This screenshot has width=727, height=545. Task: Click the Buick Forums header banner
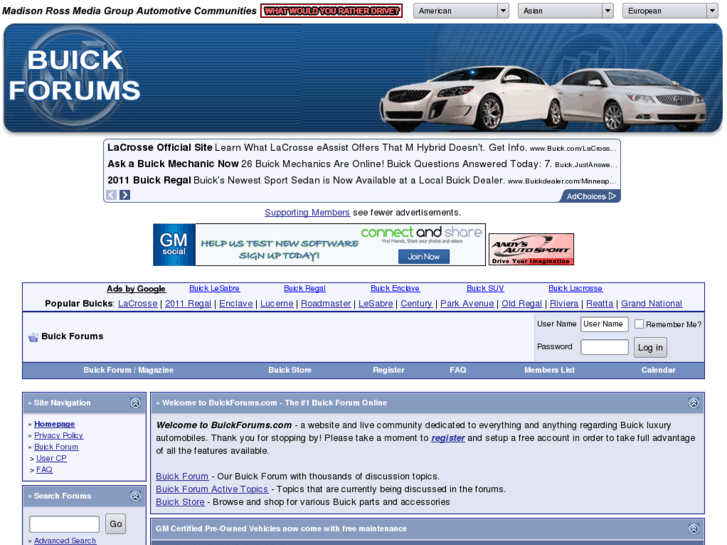pos(363,78)
